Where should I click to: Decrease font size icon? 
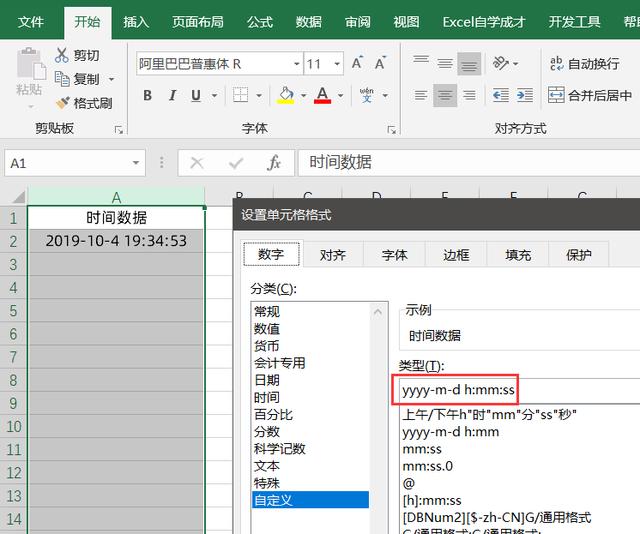pyautogui.click(x=380, y=63)
